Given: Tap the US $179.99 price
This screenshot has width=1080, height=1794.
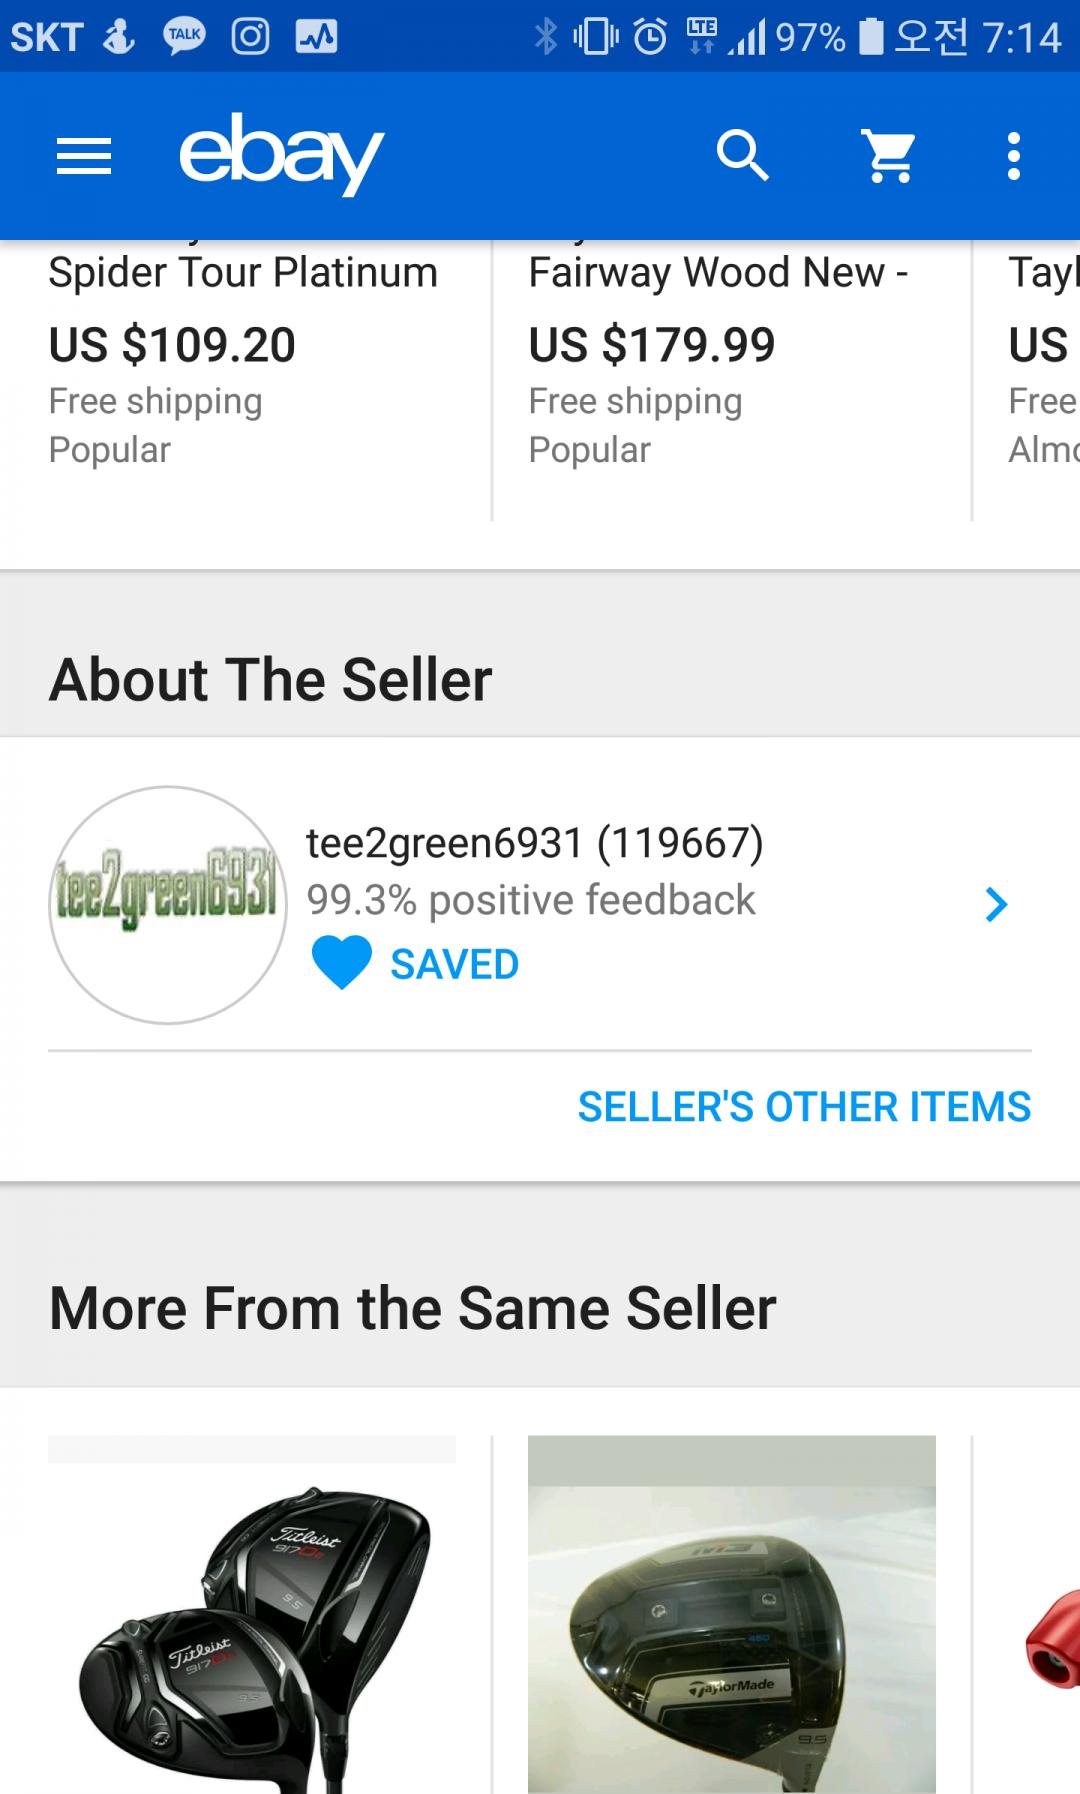Looking at the screenshot, I should point(652,345).
